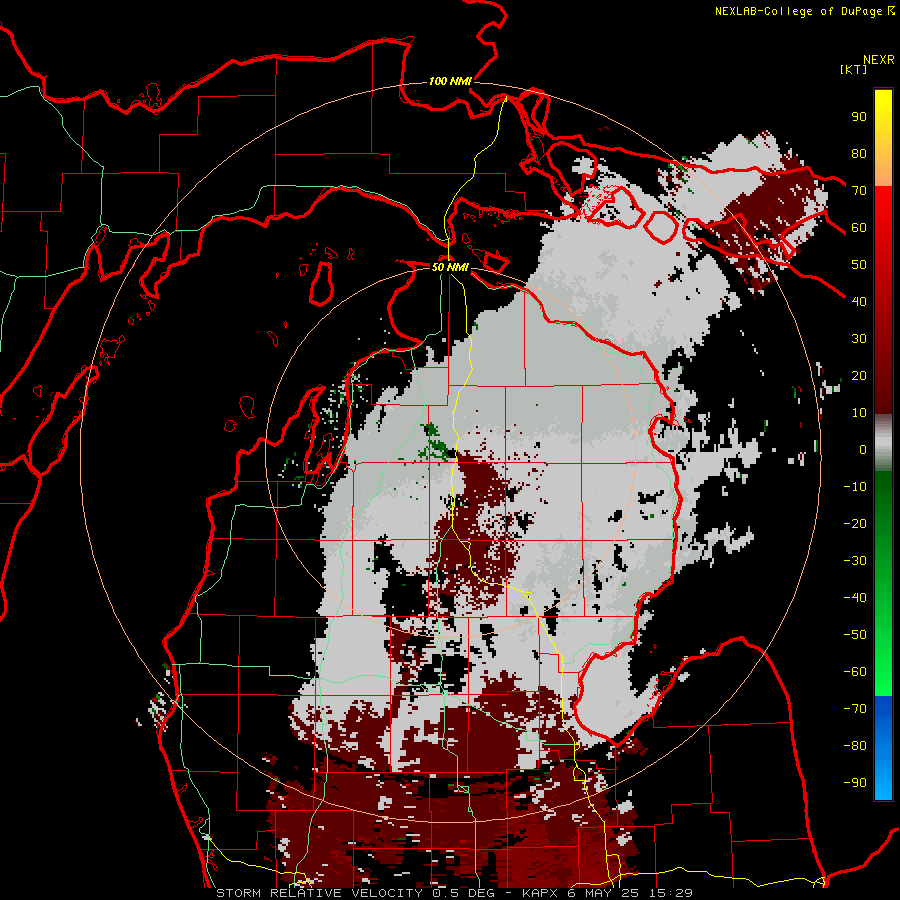900x900 pixels.
Task: Click the 50 NMI range ring label
Action: click(x=450, y=267)
